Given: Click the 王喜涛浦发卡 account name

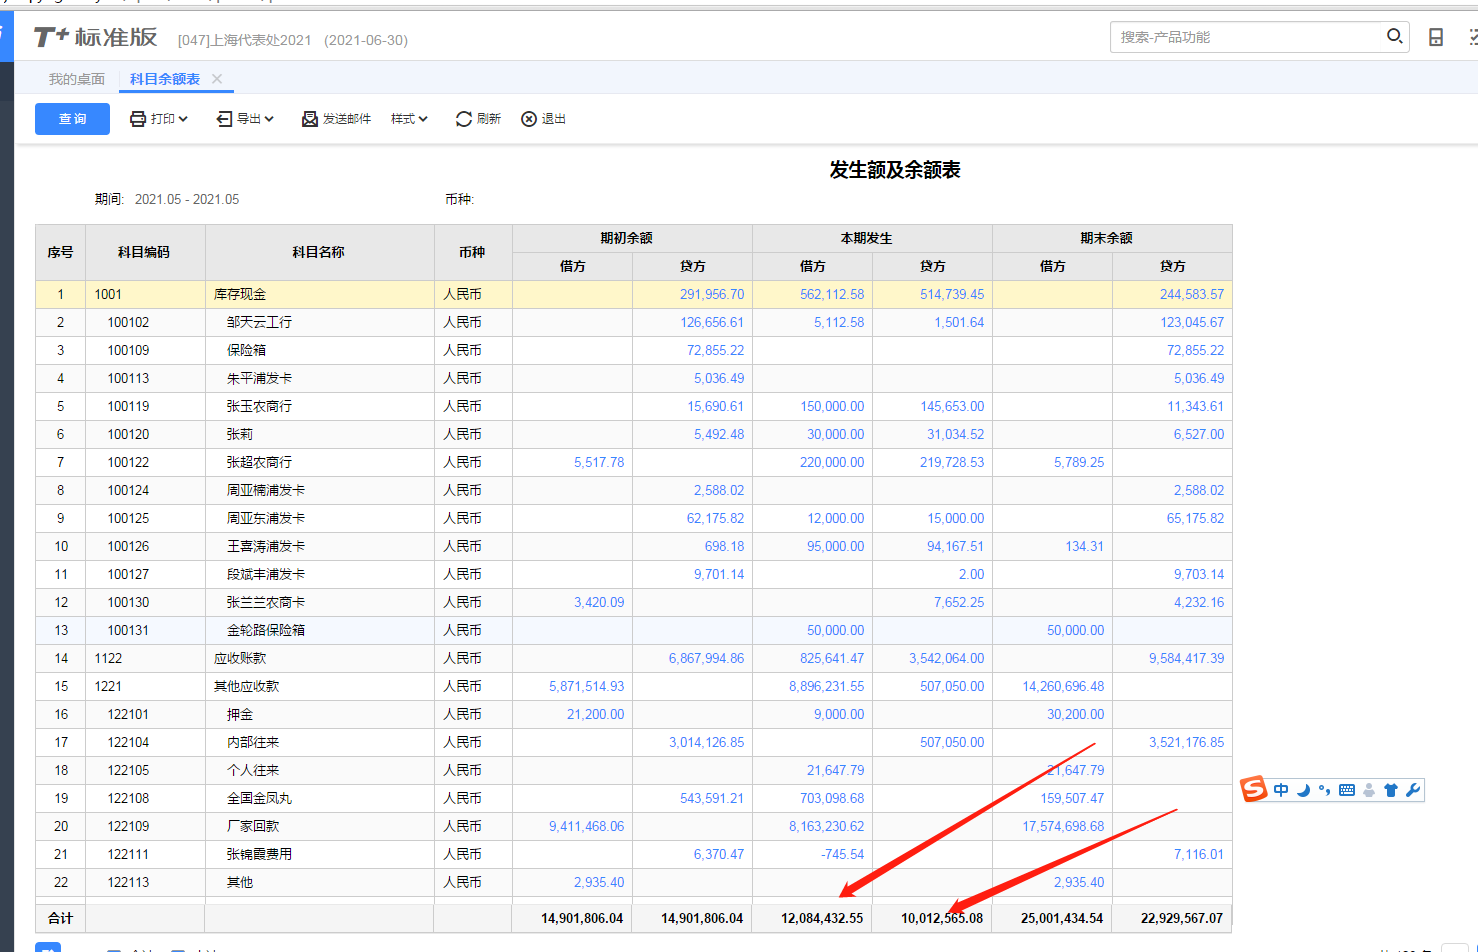Looking at the screenshot, I should point(266,546).
